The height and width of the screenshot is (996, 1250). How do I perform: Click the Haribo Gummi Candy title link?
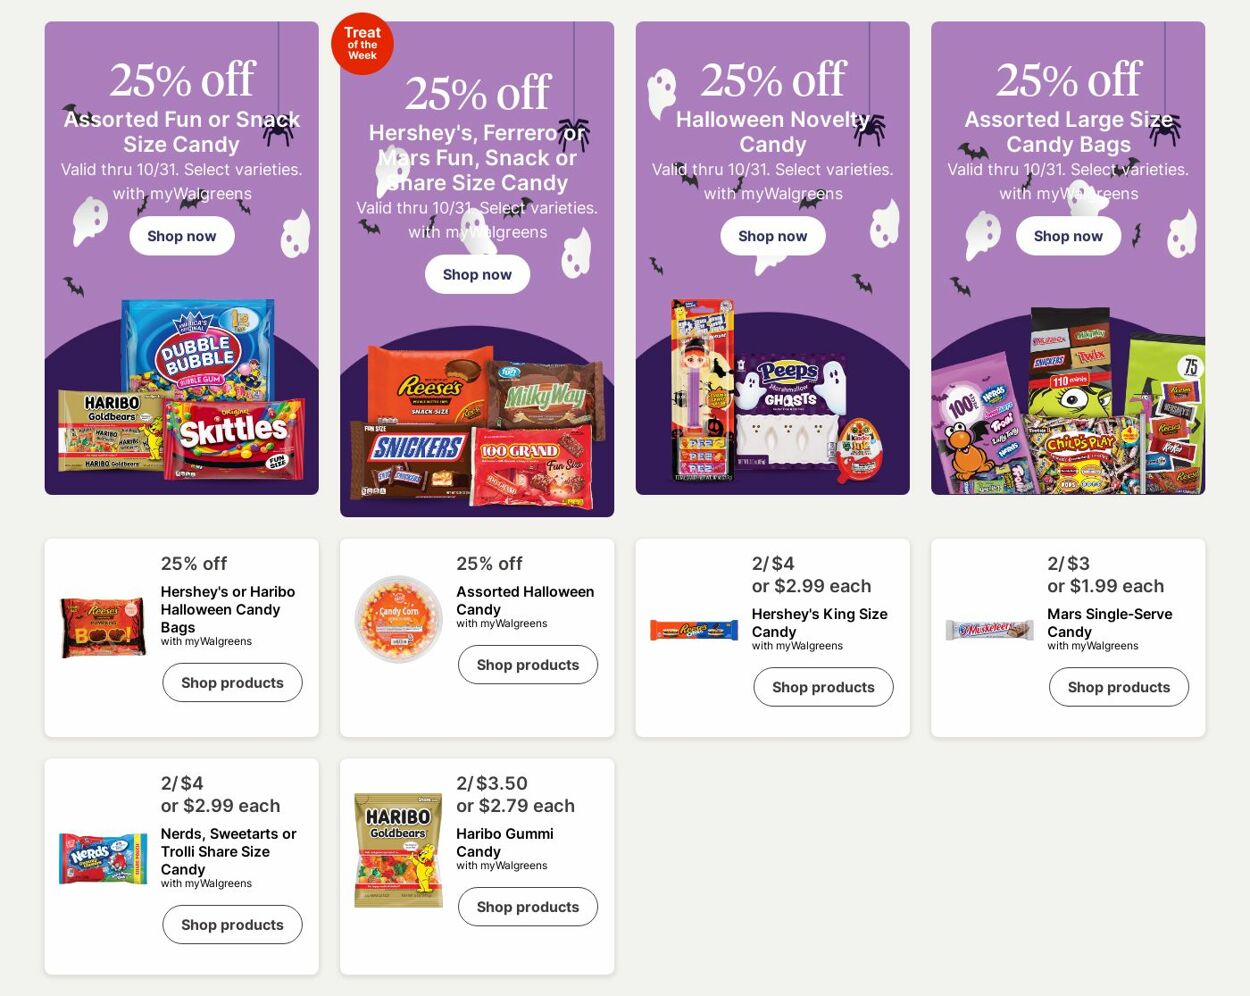pos(504,842)
